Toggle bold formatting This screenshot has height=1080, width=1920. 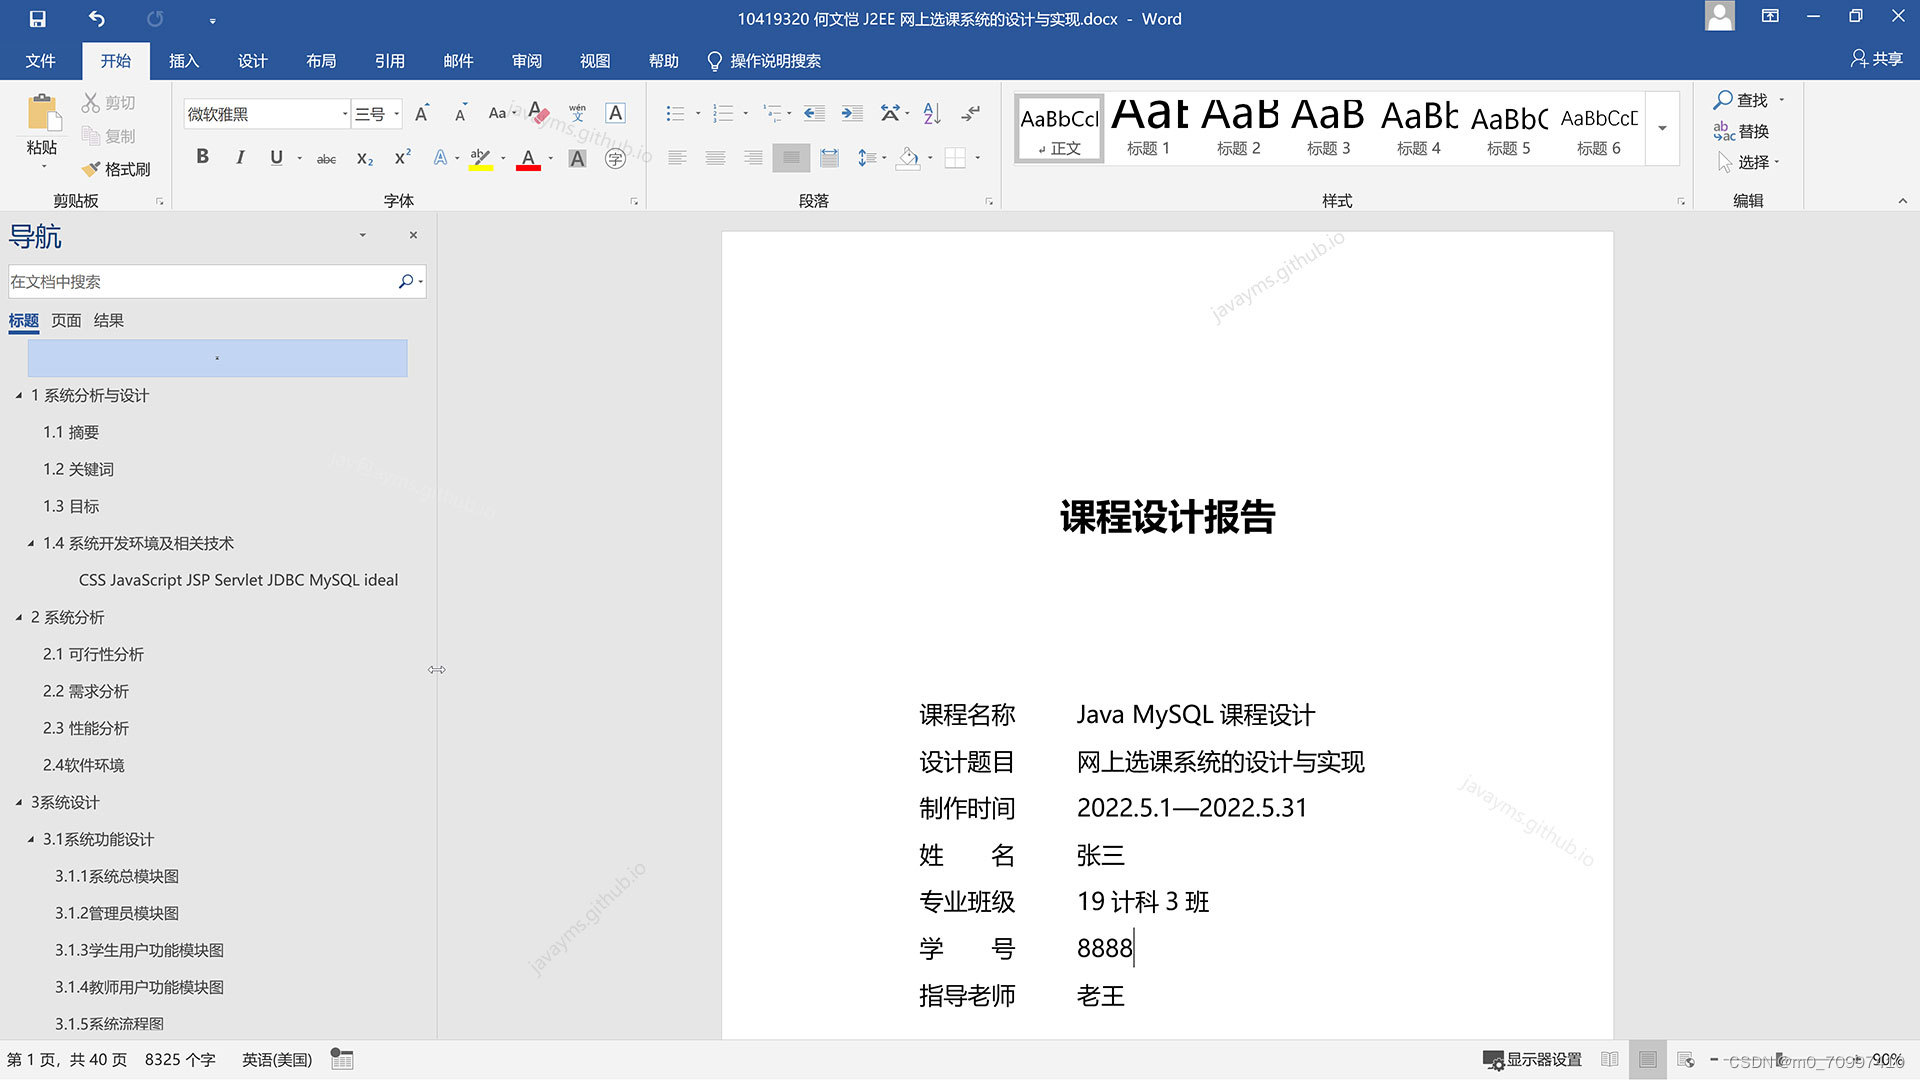point(202,156)
